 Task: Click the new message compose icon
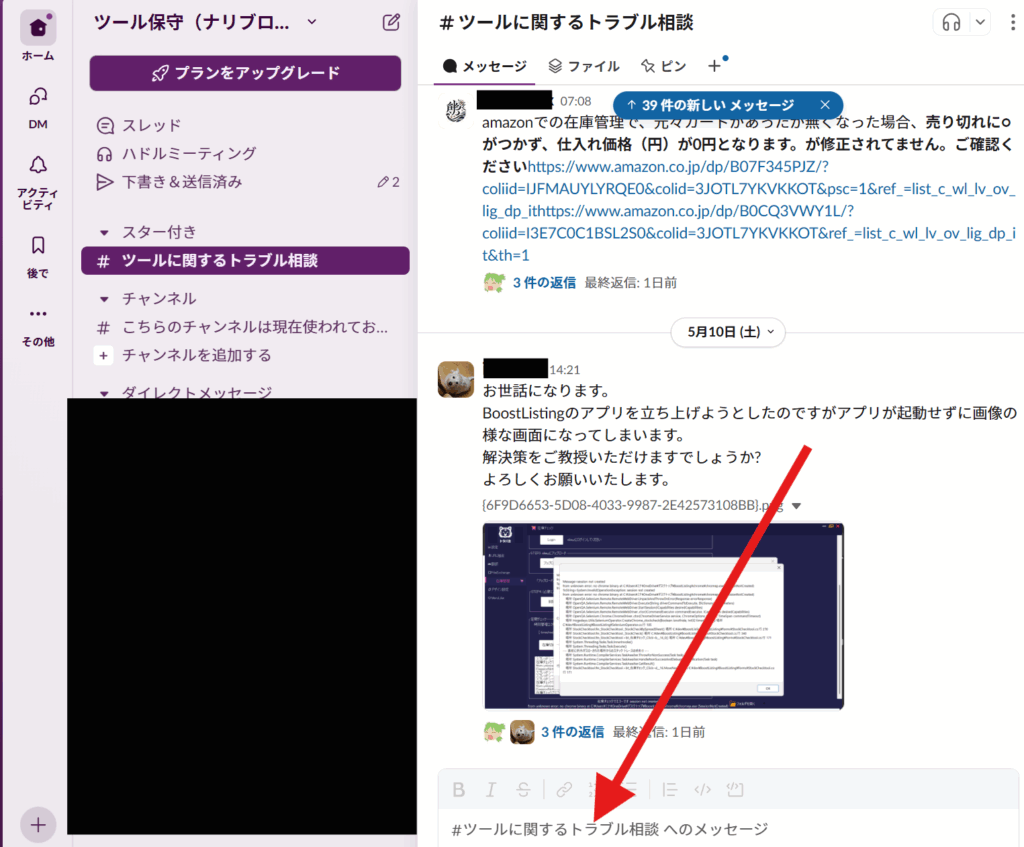(x=391, y=22)
